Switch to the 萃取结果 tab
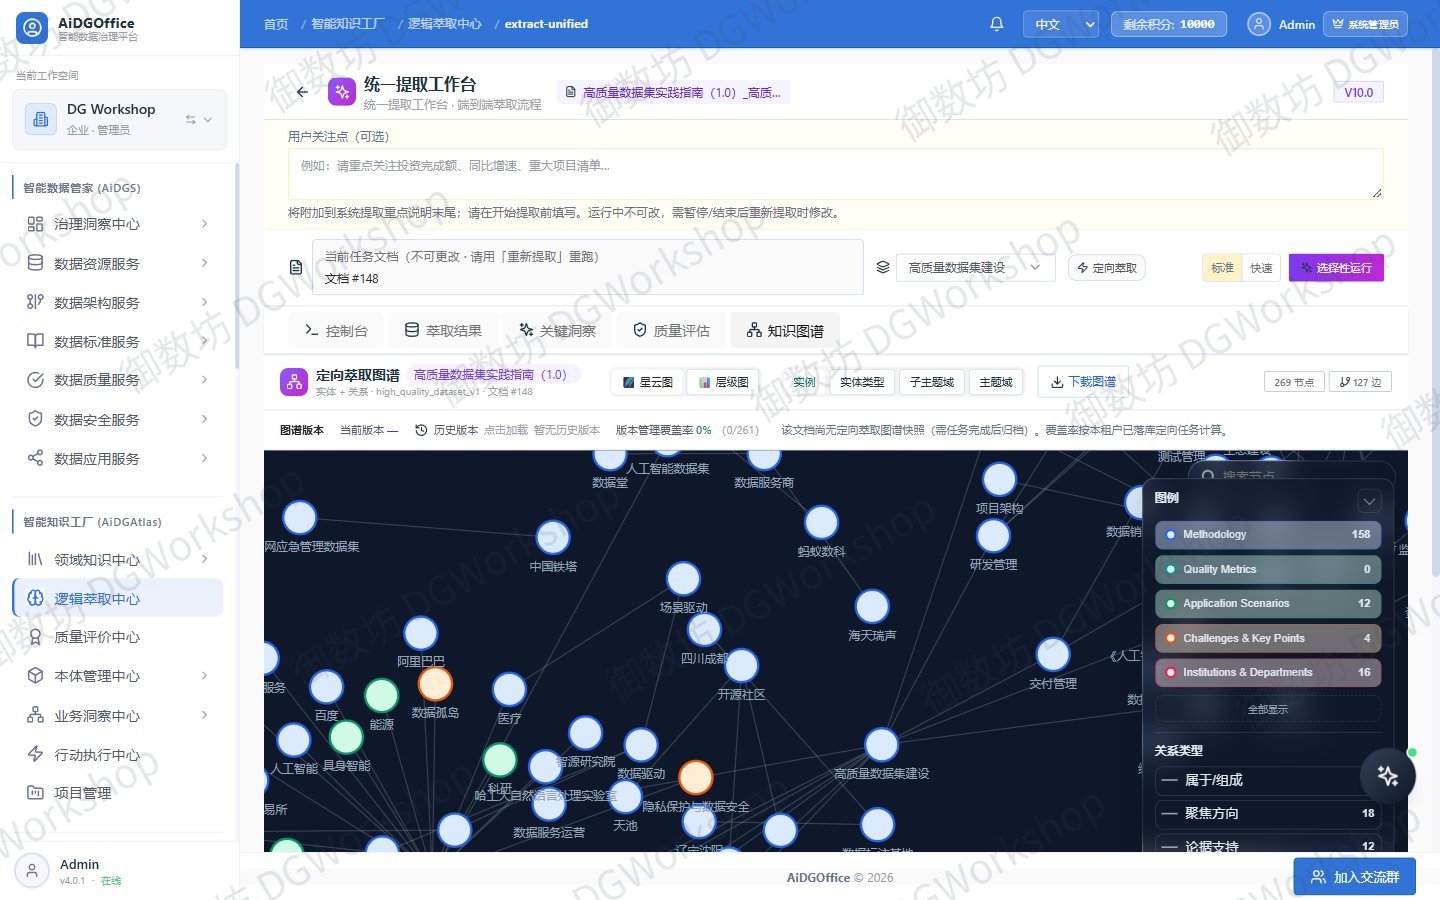The width and height of the screenshot is (1440, 900). tap(443, 331)
